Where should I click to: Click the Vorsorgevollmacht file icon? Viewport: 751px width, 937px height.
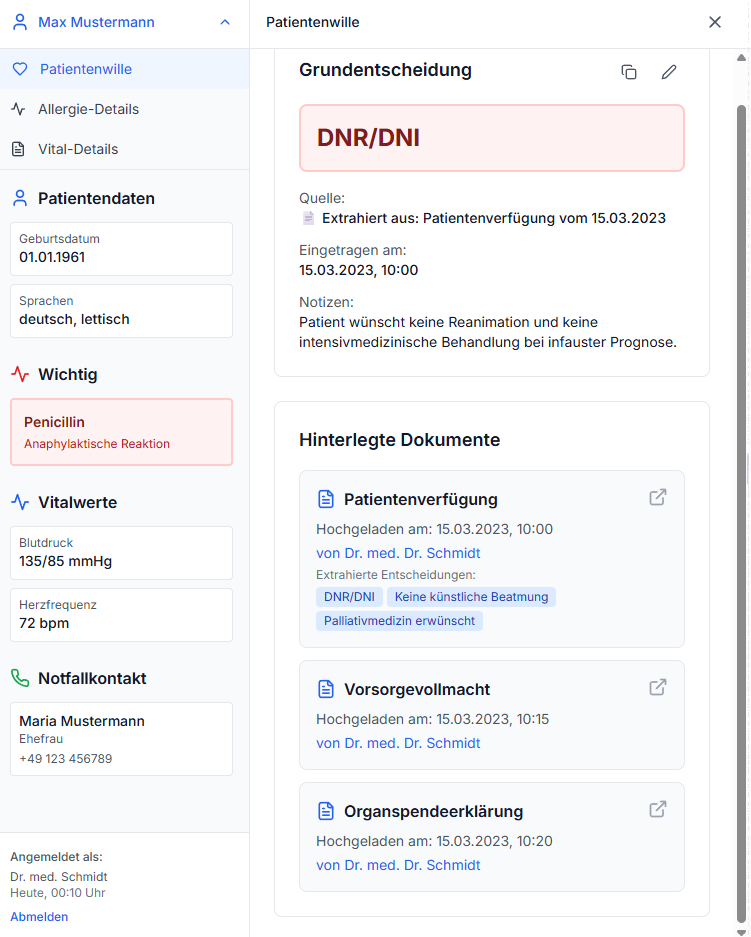tap(325, 689)
